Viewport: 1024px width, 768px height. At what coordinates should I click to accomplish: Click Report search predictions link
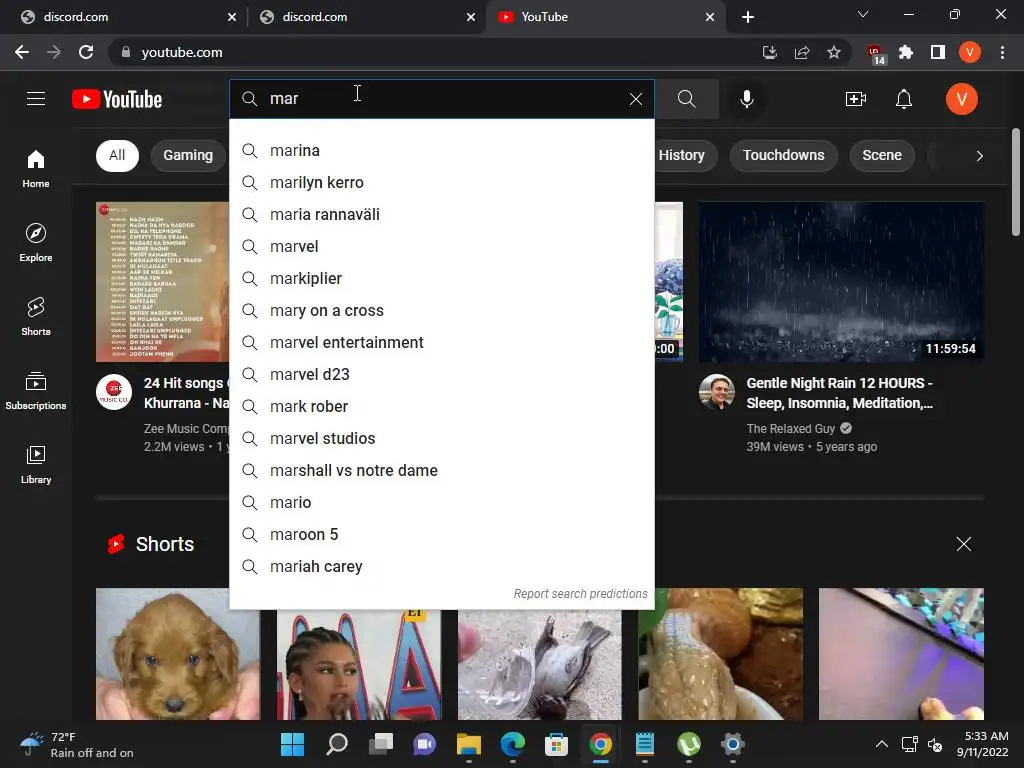pyautogui.click(x=580, y=594)
